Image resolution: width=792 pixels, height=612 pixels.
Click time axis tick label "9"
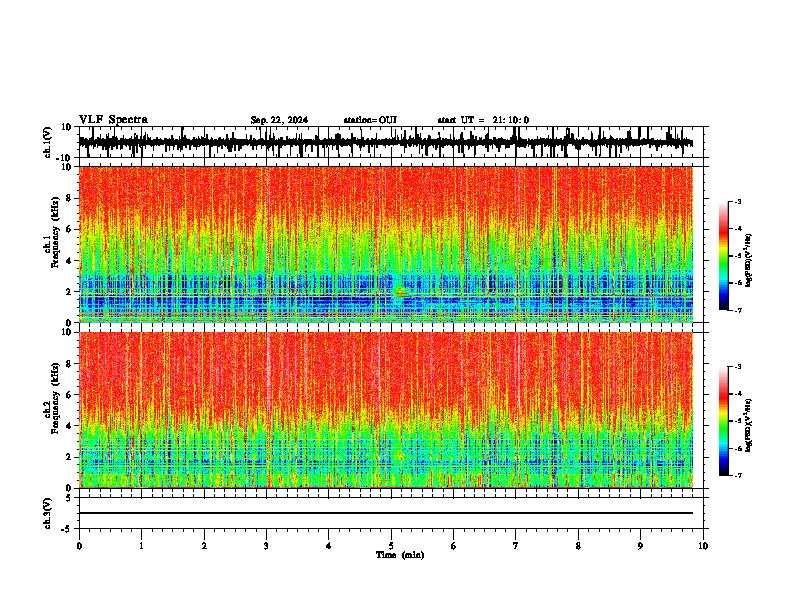point(640,546)
